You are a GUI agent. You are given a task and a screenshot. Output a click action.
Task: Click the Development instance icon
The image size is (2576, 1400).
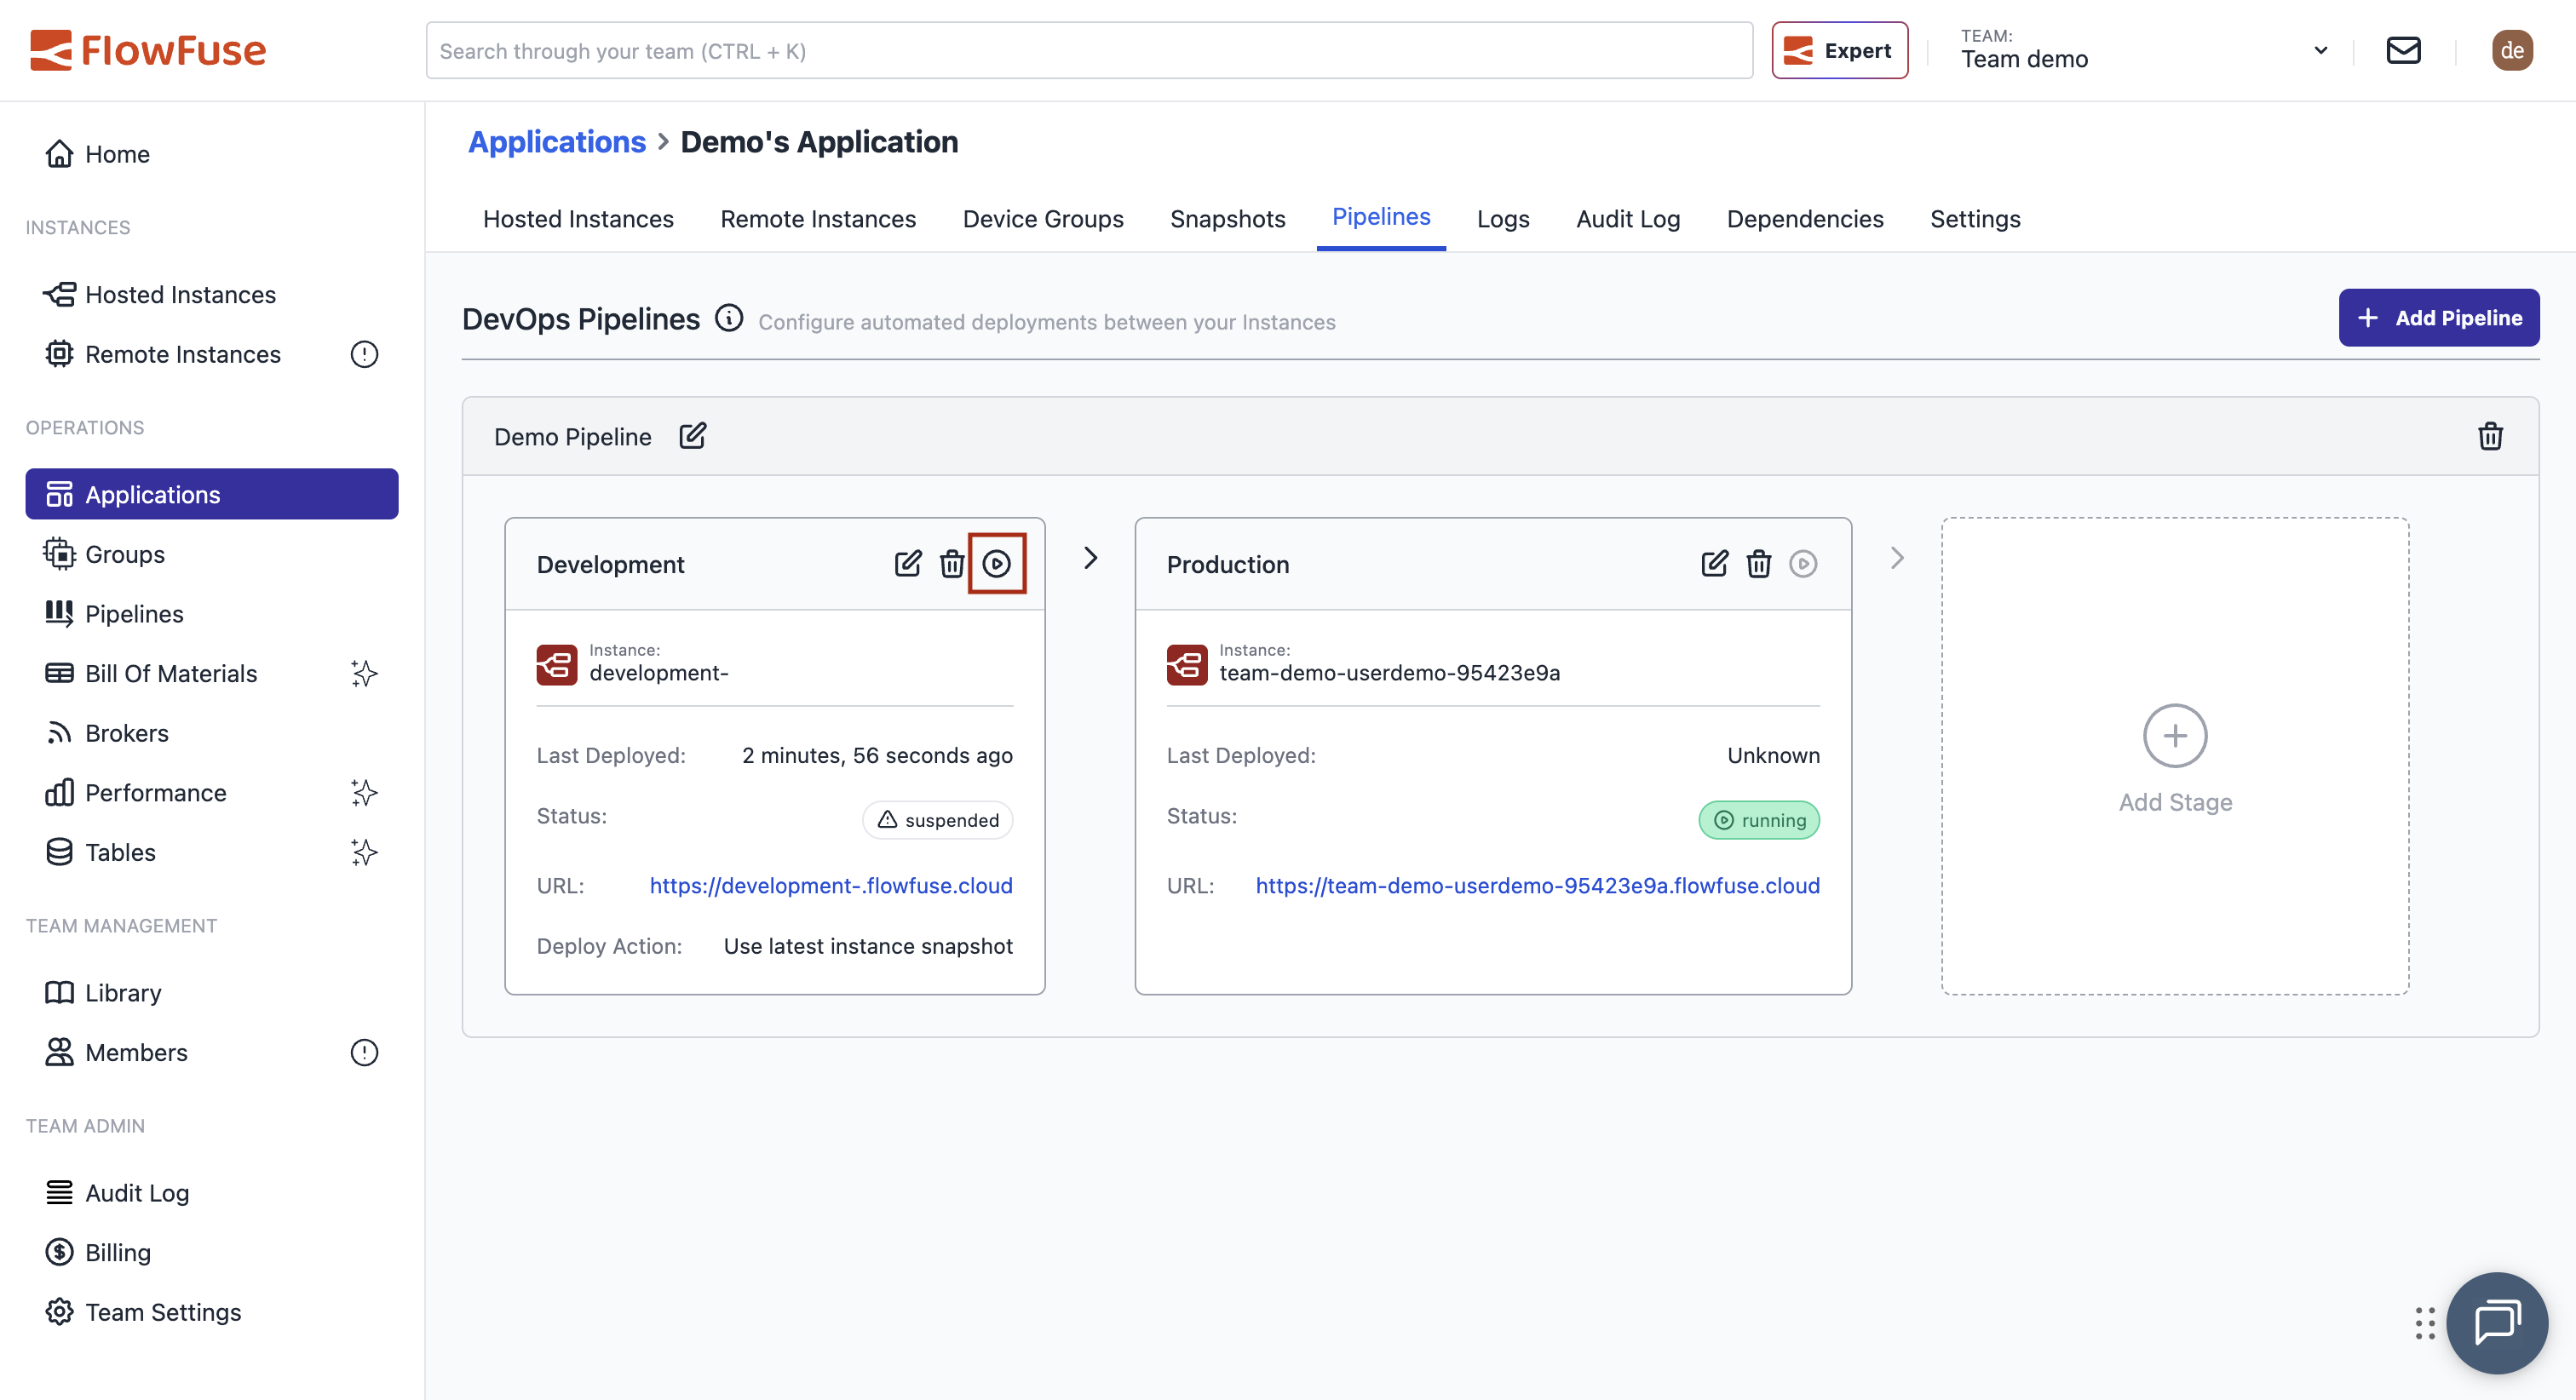click(x=557, y=665)
